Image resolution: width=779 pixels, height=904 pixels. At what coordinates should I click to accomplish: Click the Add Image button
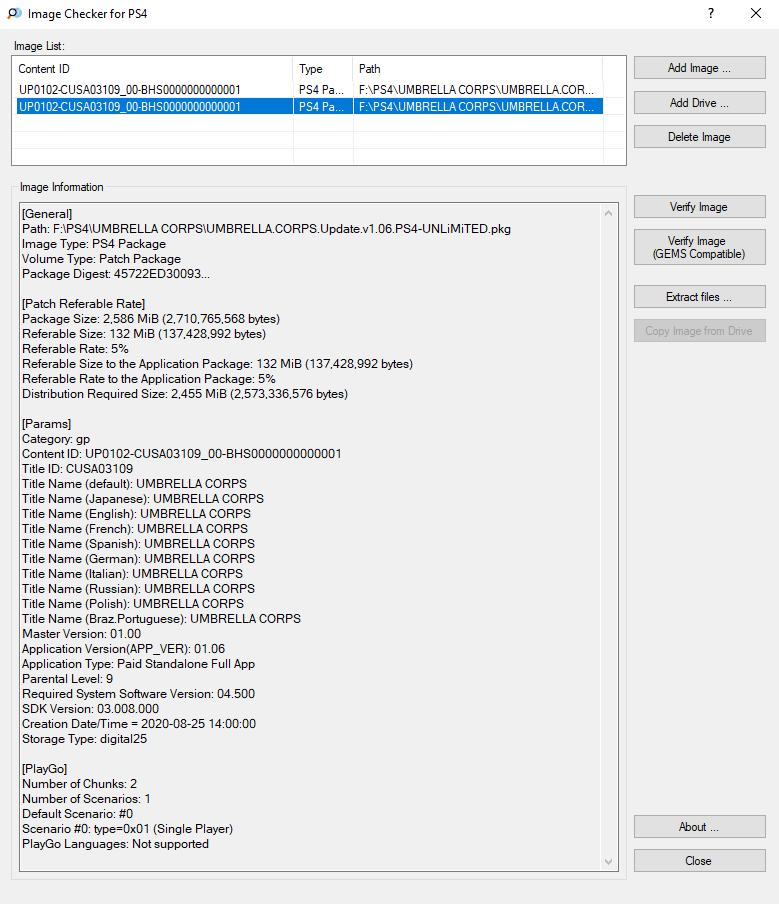699,68
